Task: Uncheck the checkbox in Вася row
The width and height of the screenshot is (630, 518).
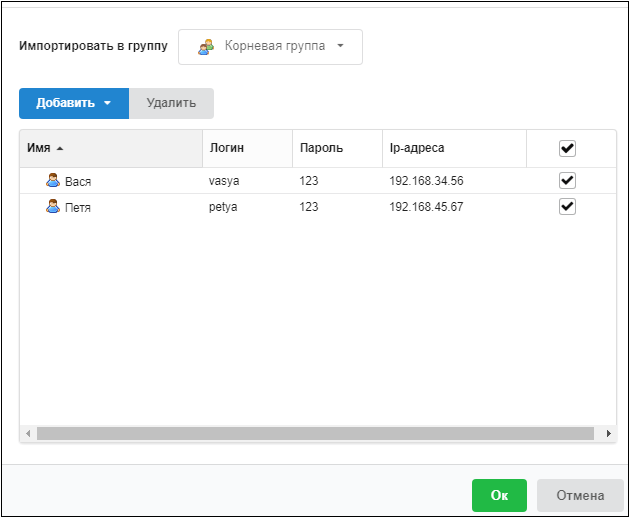Action: 567,180
